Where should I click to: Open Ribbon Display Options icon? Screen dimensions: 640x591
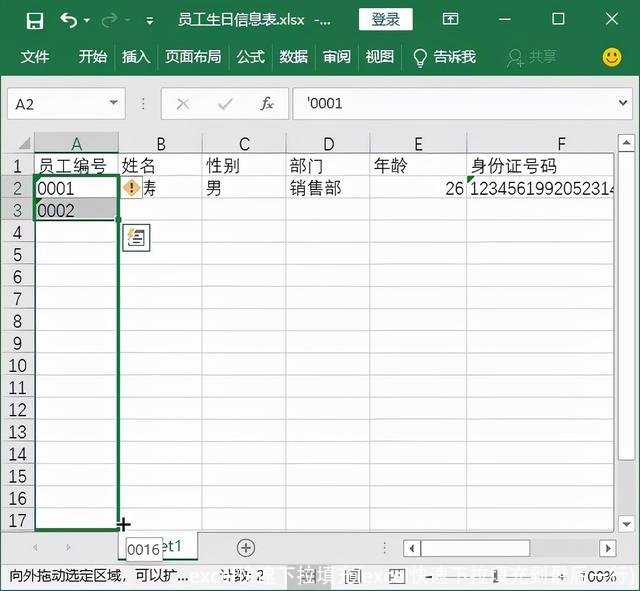[x=450, y=19]
